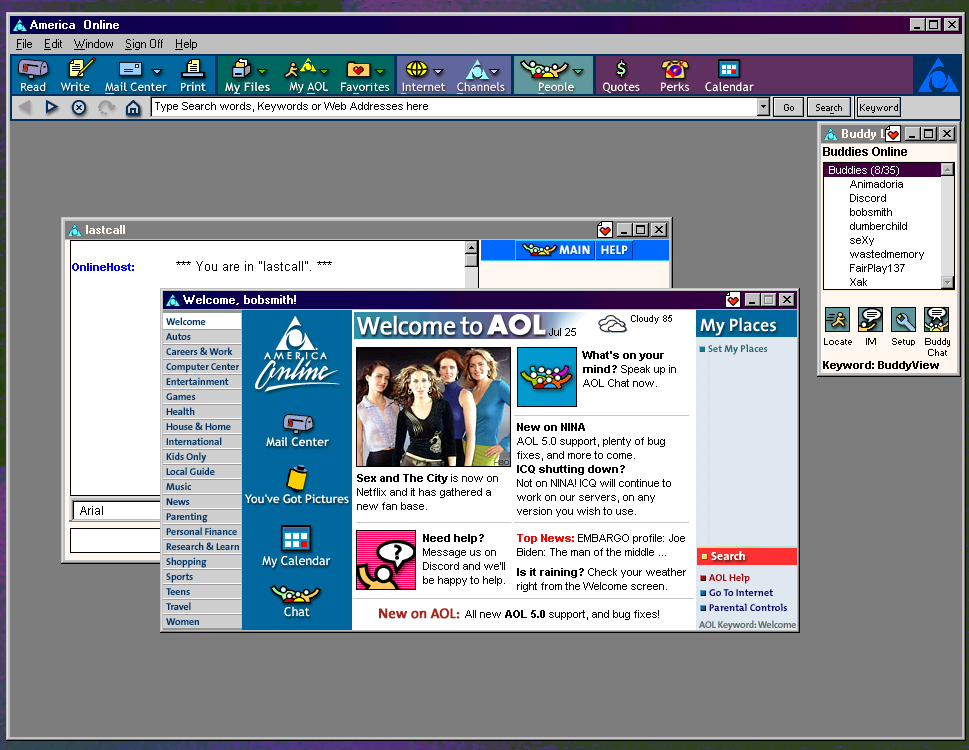Click the browser Back arrow

[25, 107]
